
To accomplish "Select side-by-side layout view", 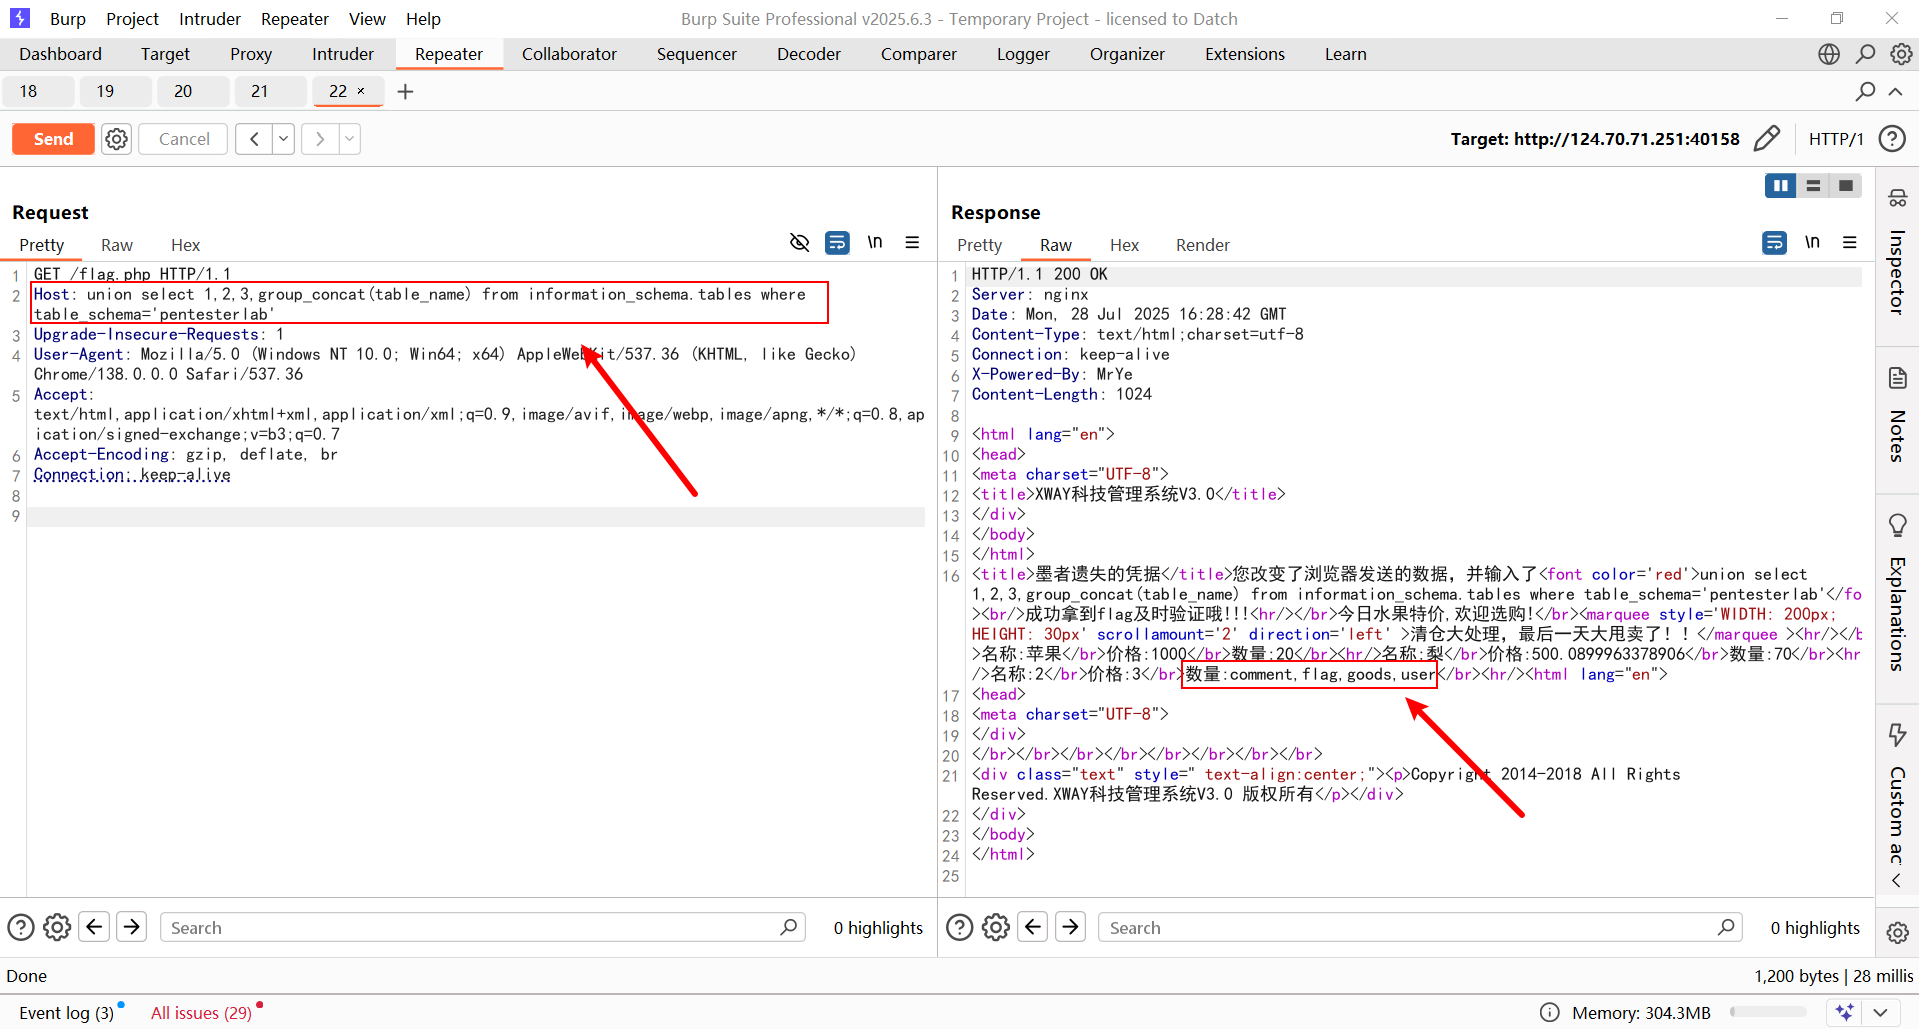I will coord(1781,186).
